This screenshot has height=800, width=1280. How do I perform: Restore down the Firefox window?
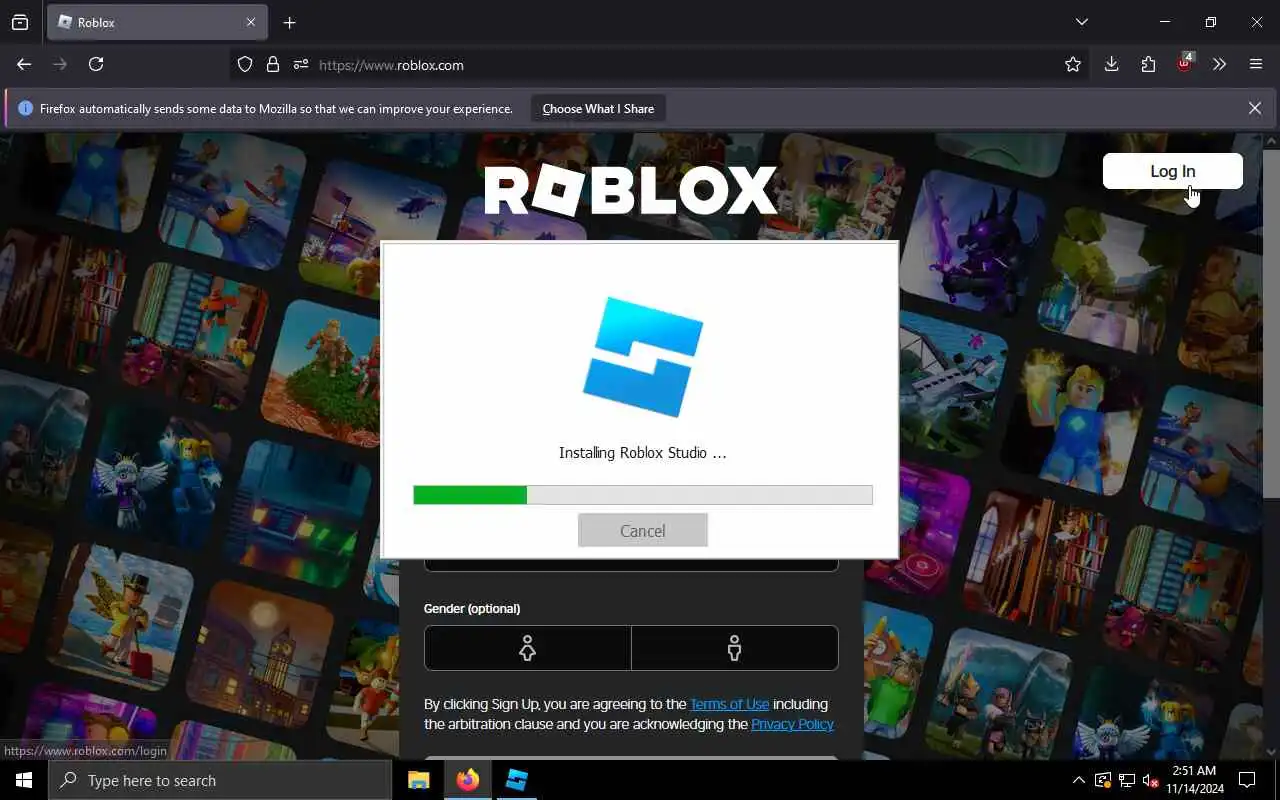tap(1210, 22)
